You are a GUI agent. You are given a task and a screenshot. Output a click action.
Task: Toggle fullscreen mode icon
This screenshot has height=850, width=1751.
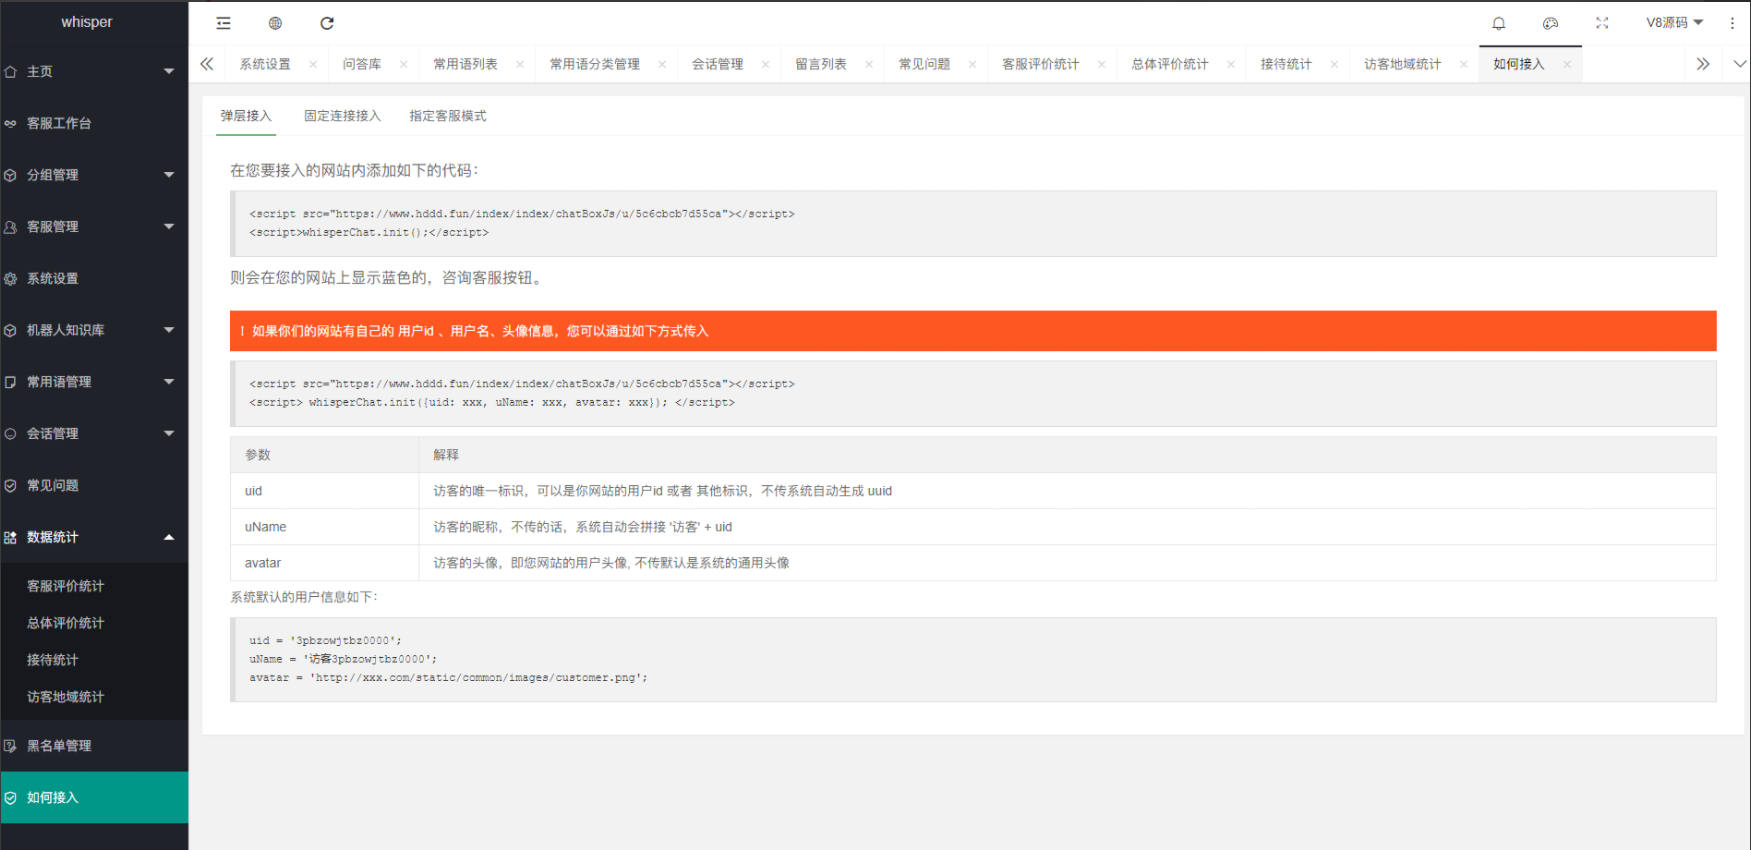coord(1602,23)
